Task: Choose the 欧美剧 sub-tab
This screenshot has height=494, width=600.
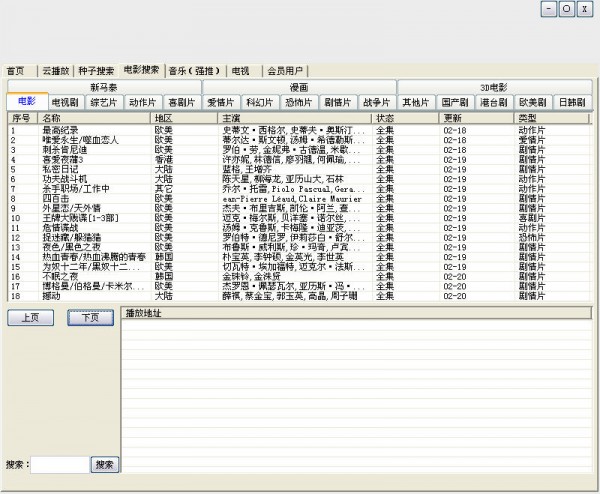Action: (x=533, y=103)
